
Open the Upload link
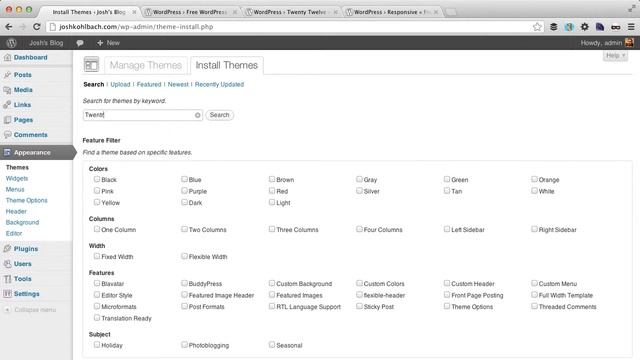(x=120, y=84)
